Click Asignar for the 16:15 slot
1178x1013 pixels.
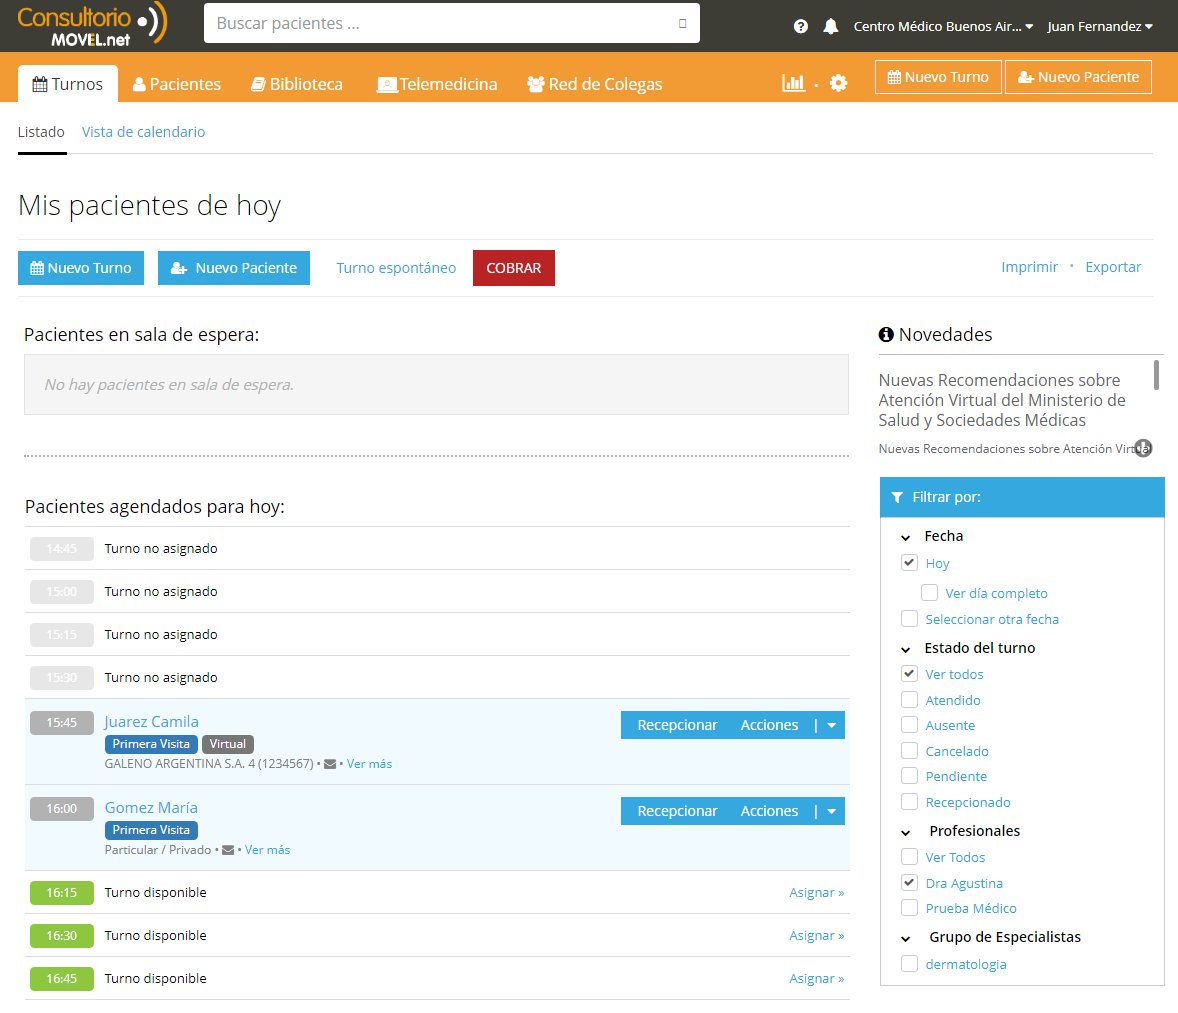[x=817, y=893]
